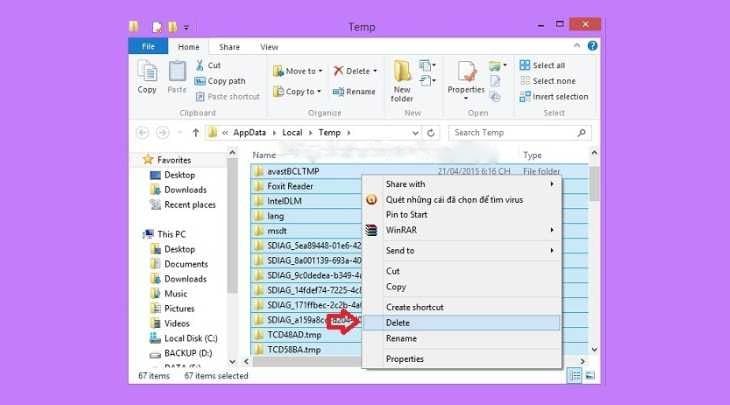This screenshot has width=730, height=405.
Task: Go back with the Back arrow
Action: tap(142, 133)
